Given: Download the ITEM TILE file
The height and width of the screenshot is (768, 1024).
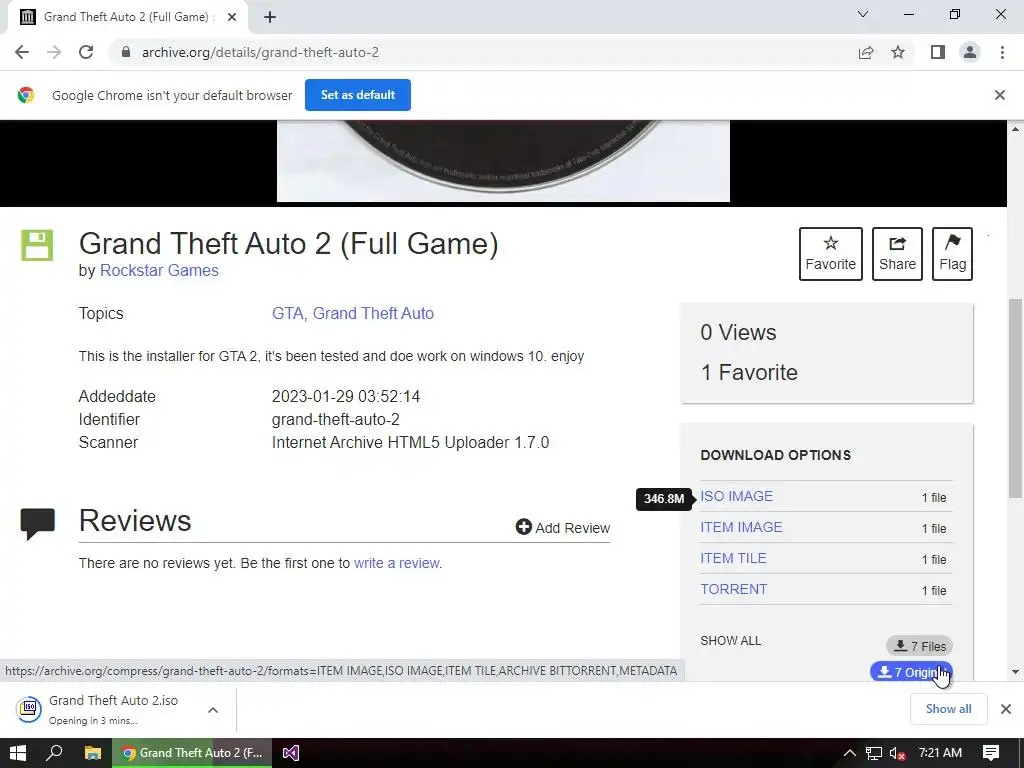Looking at the screenshot, I should point(733,558).
